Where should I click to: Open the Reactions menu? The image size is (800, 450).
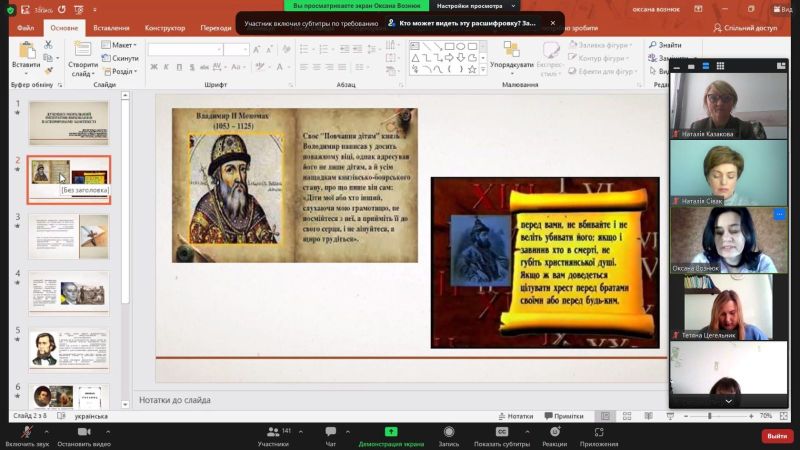555,432
